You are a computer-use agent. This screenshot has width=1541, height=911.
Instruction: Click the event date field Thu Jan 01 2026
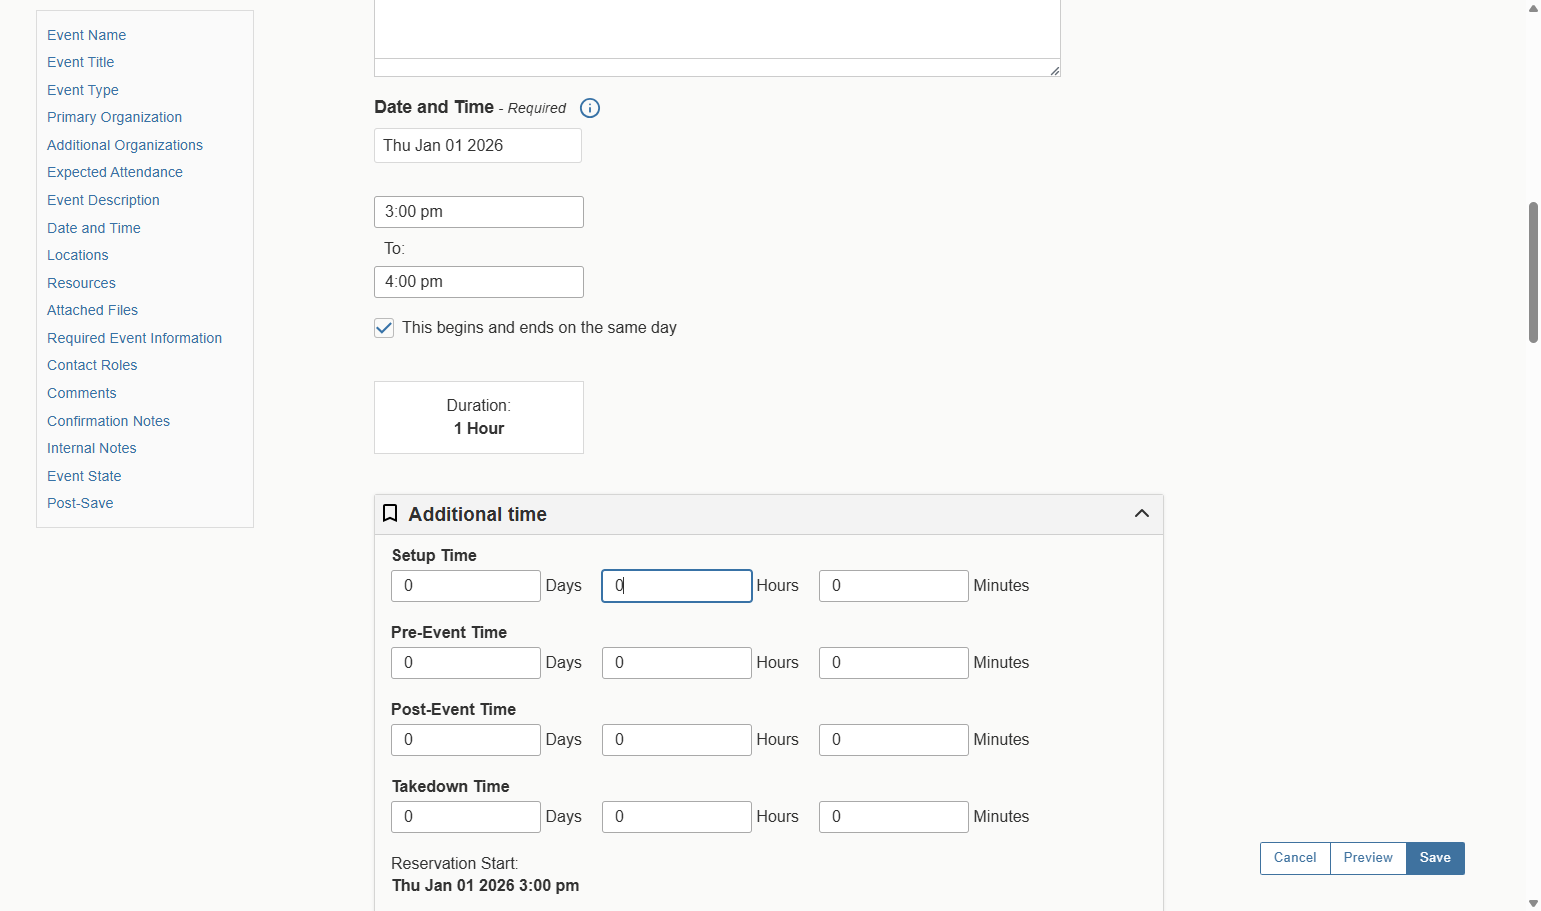tap(478, 146)
